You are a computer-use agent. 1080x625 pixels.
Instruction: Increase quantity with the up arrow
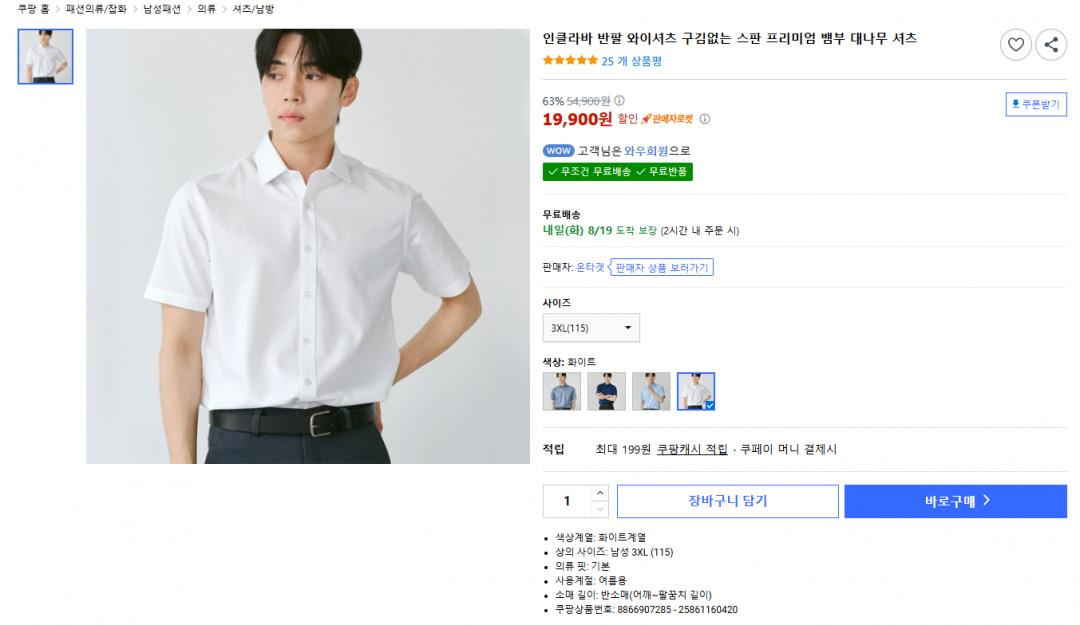point(599,493)
